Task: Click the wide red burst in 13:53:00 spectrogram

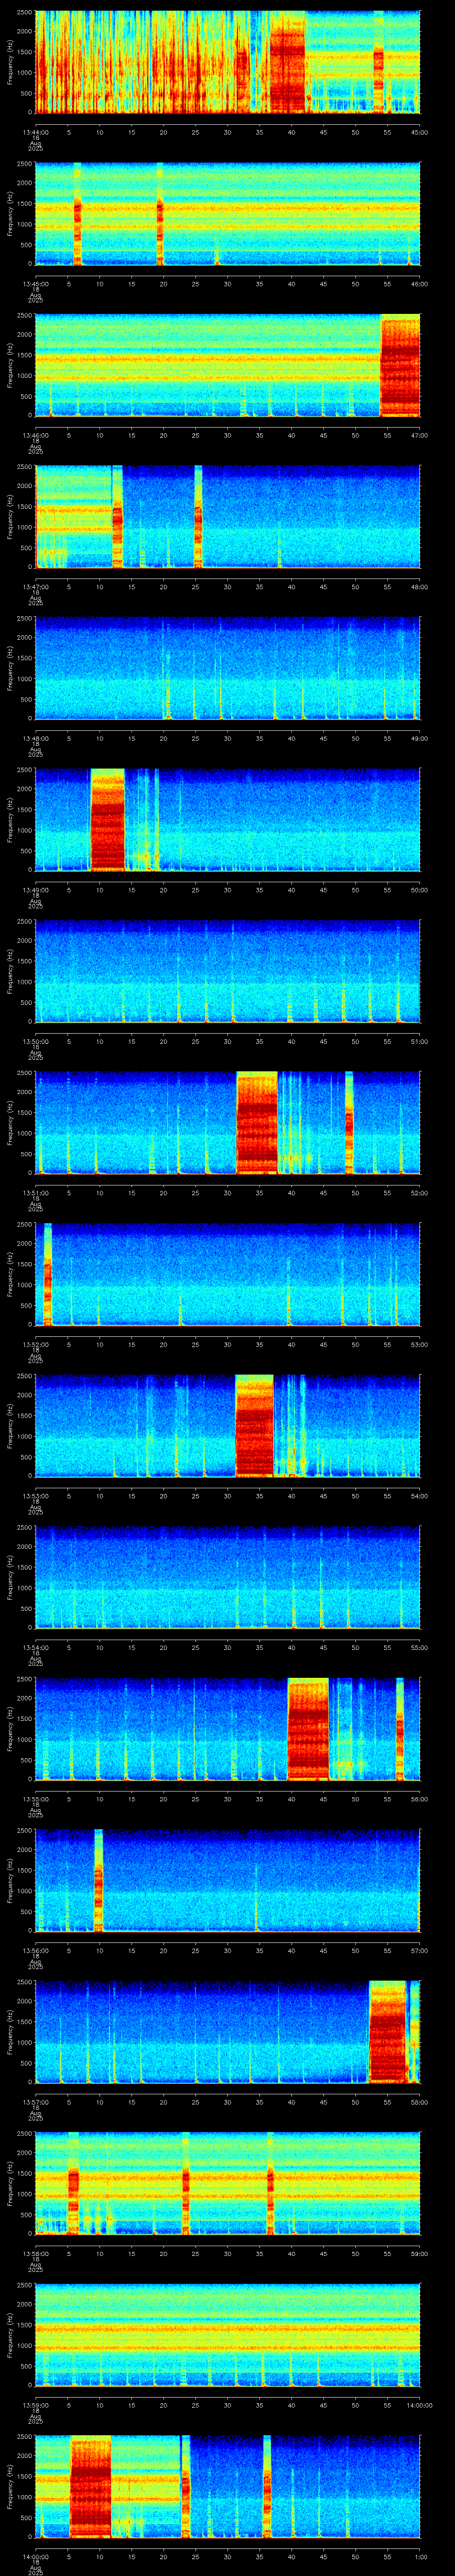Action: coord(254,1426)
